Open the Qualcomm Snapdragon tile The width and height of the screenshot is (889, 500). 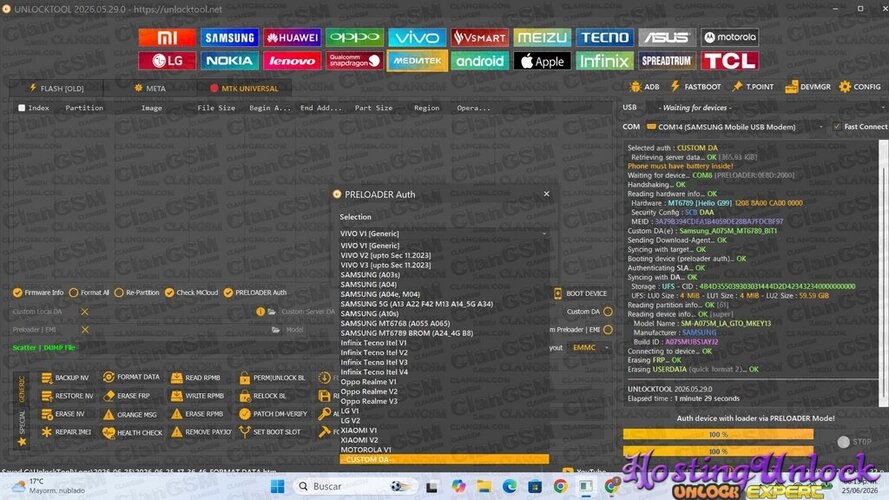354,61
